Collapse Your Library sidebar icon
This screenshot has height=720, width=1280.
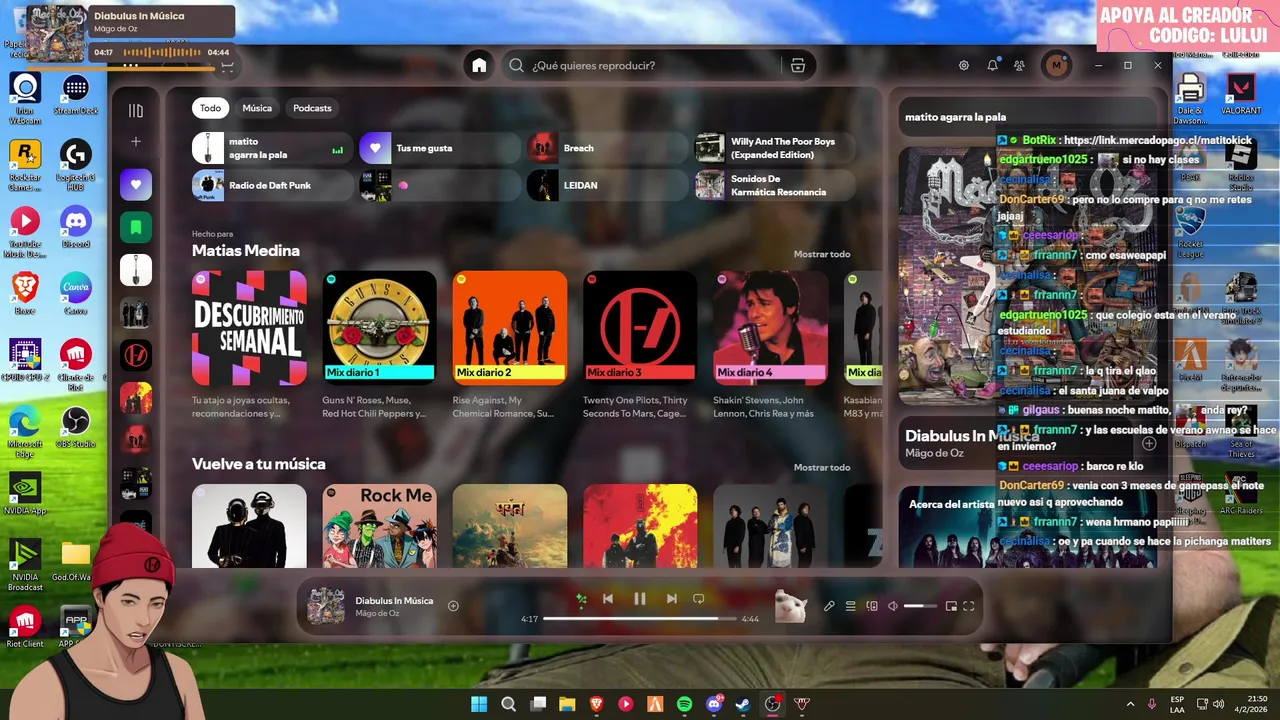[136, 110]
